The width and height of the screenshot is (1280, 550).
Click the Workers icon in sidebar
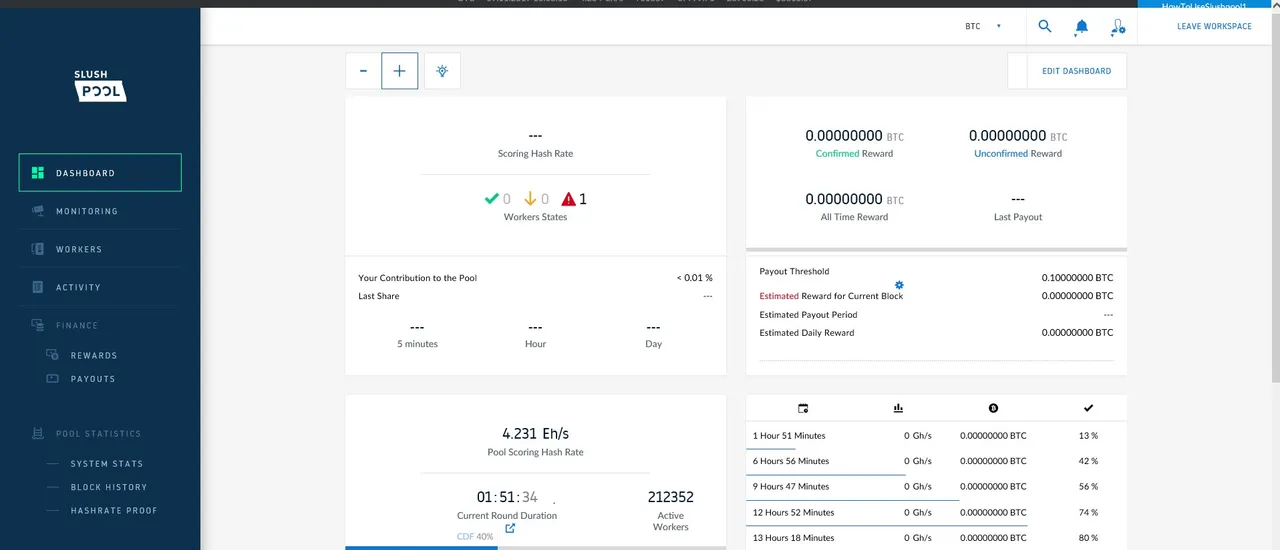pyautogui.click(x=38, y=249)
